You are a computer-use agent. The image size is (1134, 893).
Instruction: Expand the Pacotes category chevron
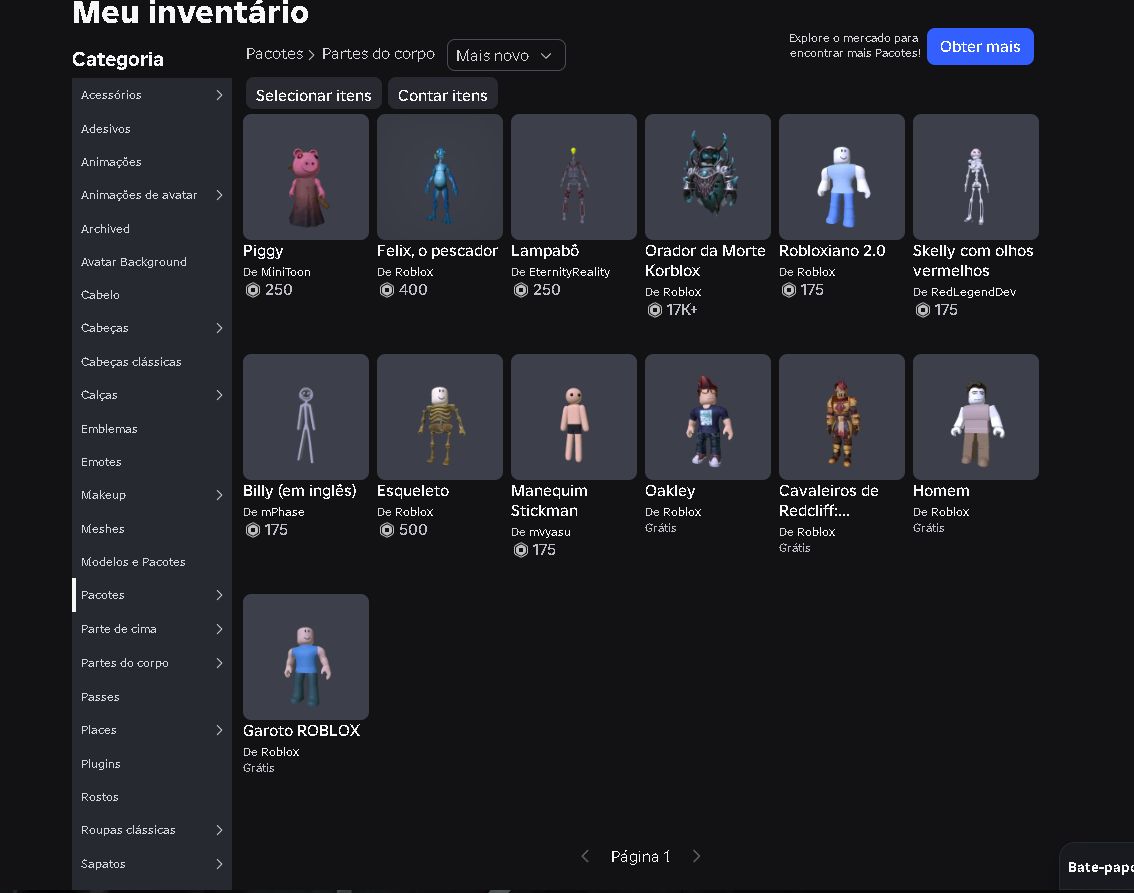pos(219,595)
